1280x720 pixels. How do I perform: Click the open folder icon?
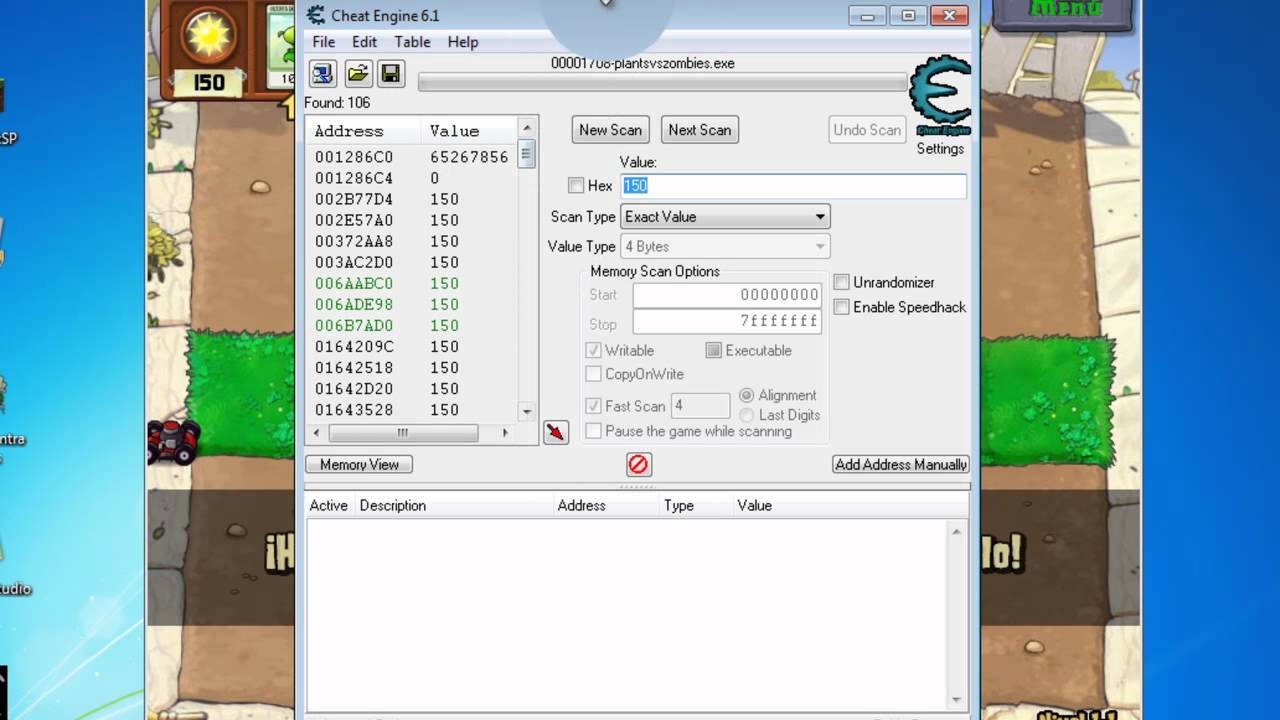357,73
